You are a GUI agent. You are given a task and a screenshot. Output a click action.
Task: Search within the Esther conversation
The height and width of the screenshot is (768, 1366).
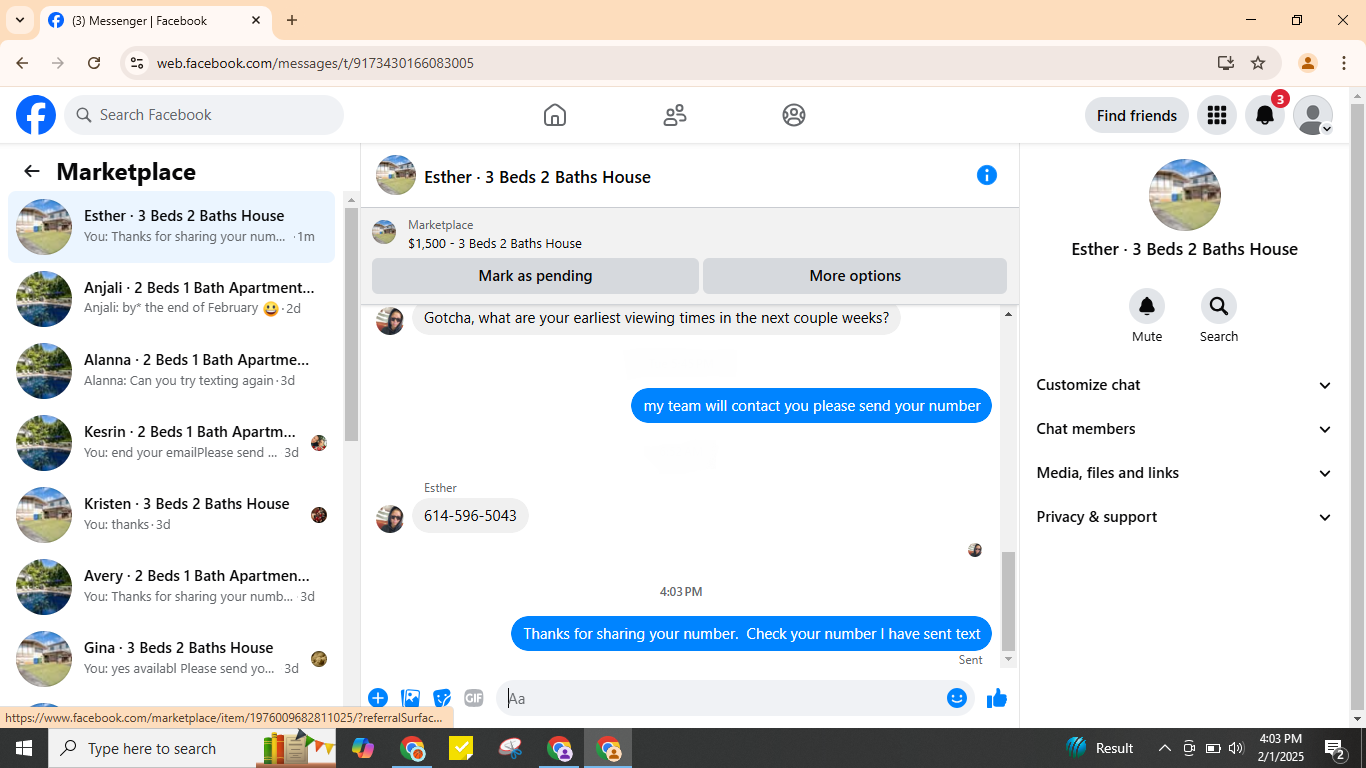[1219, 306]
